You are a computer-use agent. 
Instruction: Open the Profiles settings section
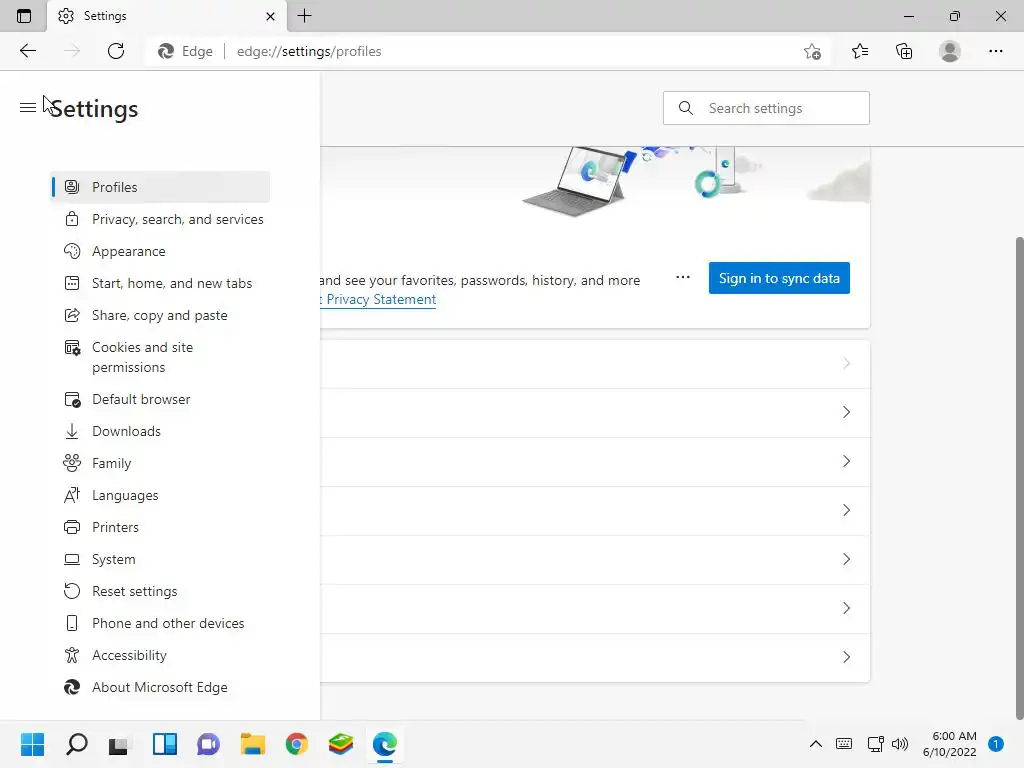[x=160, y=187]
